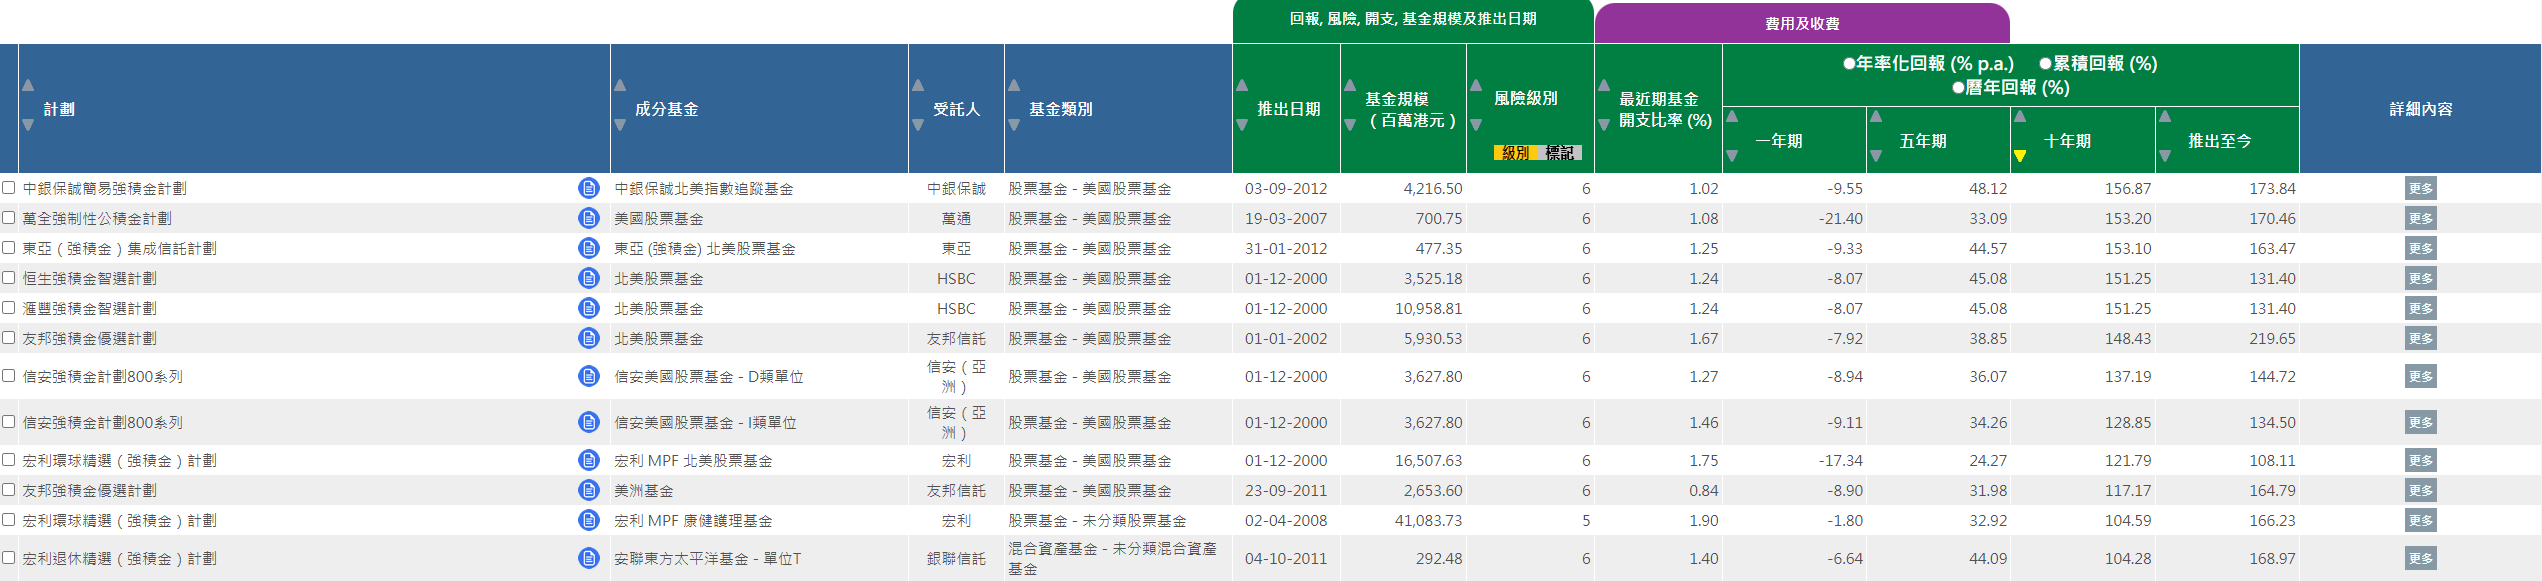Click fund name 中銀保誠北美指數追蹤基金
Screen dimensions: 2542x581
704,189
